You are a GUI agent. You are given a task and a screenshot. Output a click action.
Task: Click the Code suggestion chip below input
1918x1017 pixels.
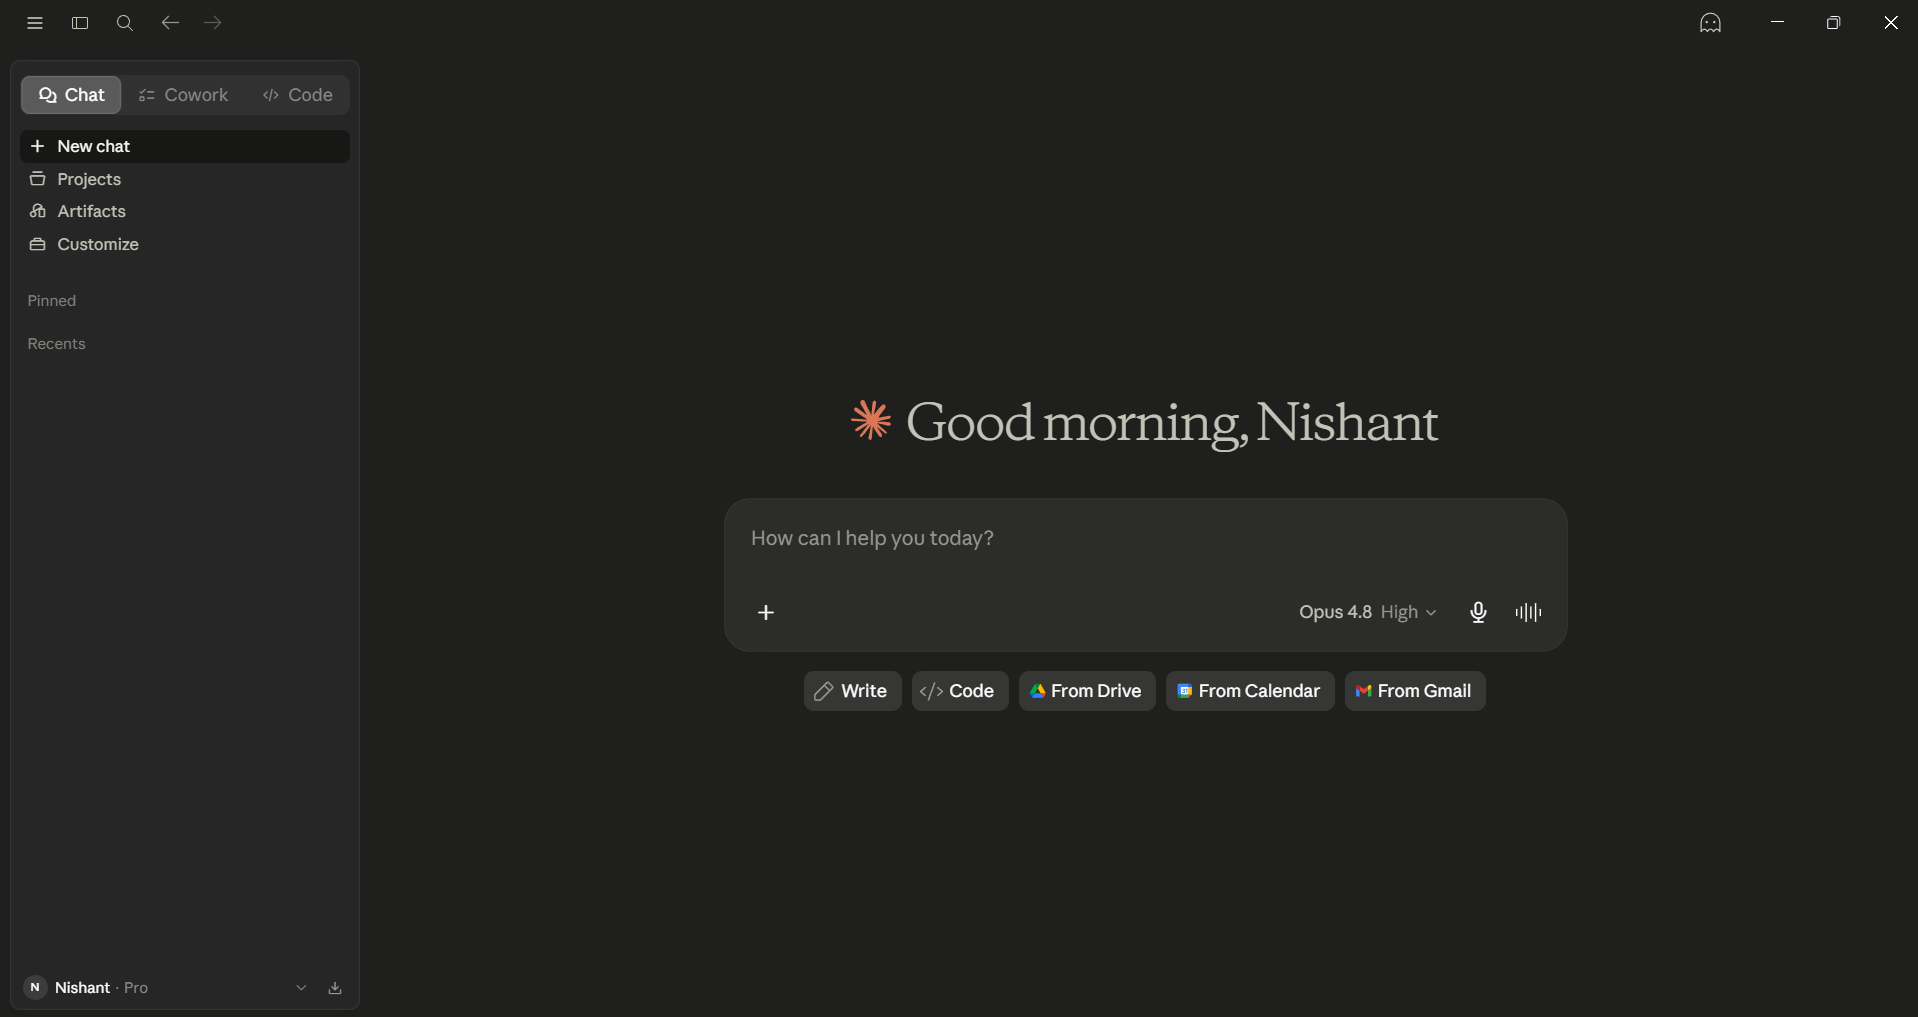(x=959, y=691)
